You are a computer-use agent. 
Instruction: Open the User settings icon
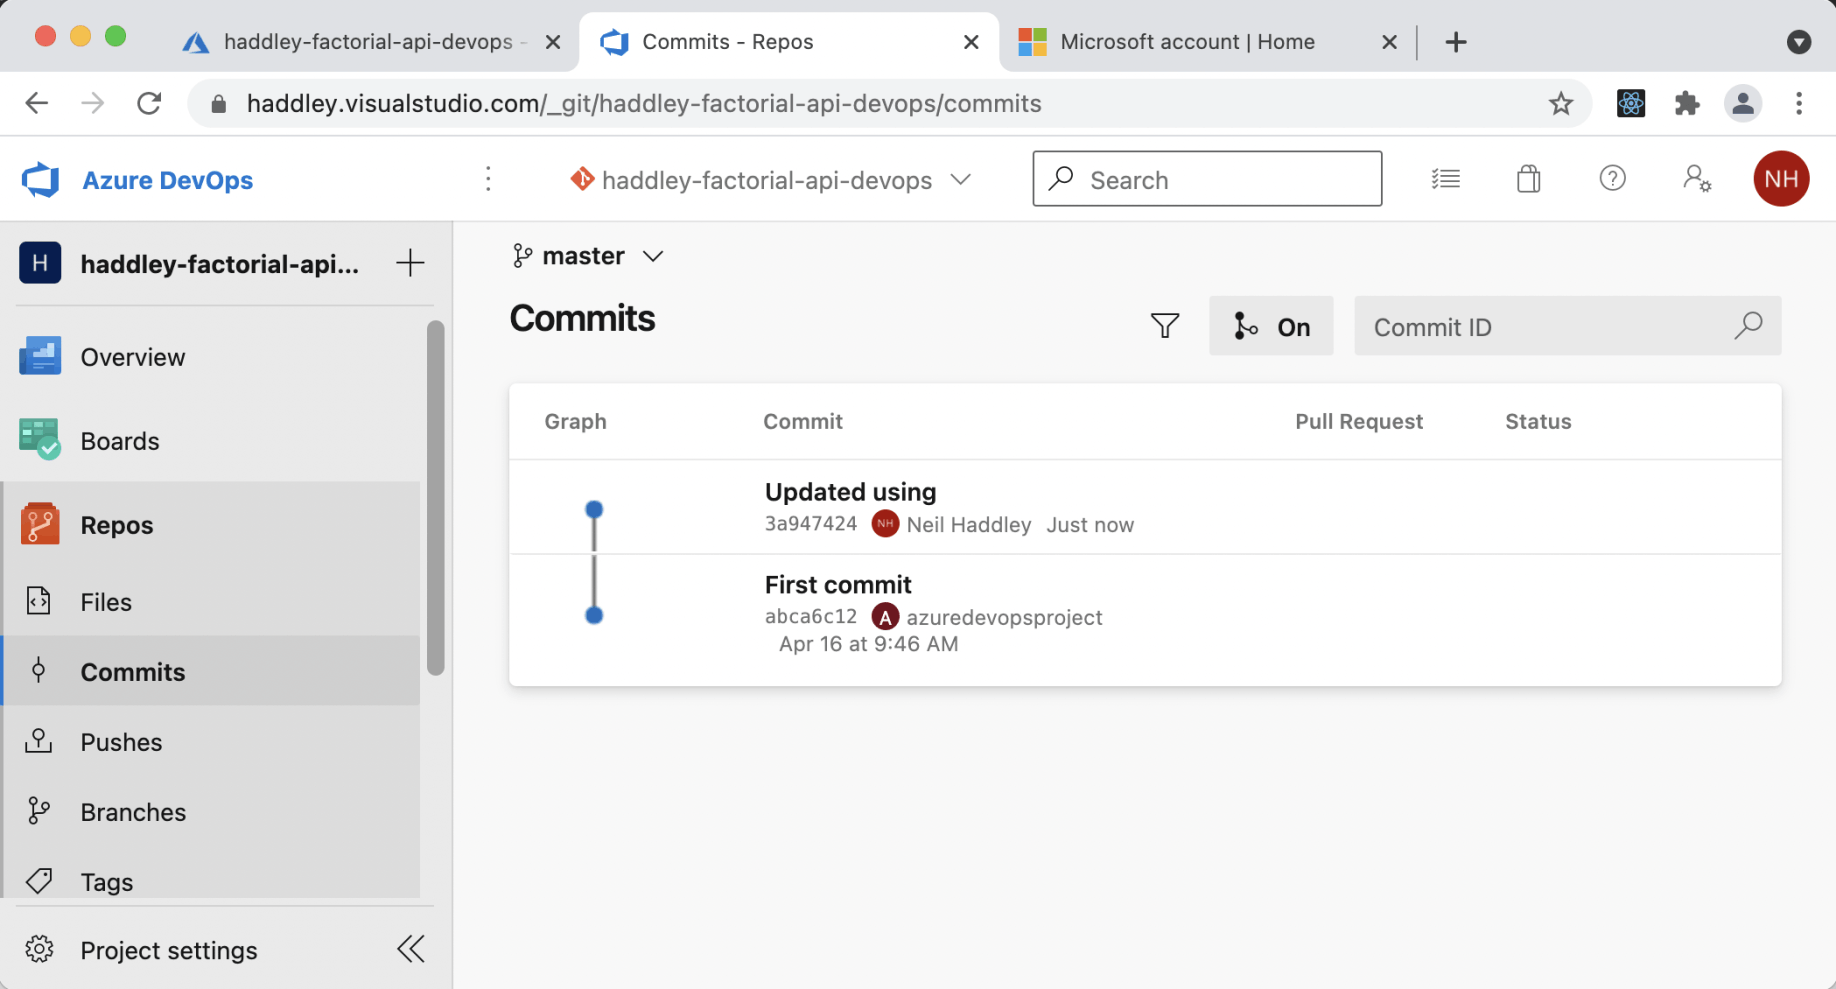coord(1696,179)
